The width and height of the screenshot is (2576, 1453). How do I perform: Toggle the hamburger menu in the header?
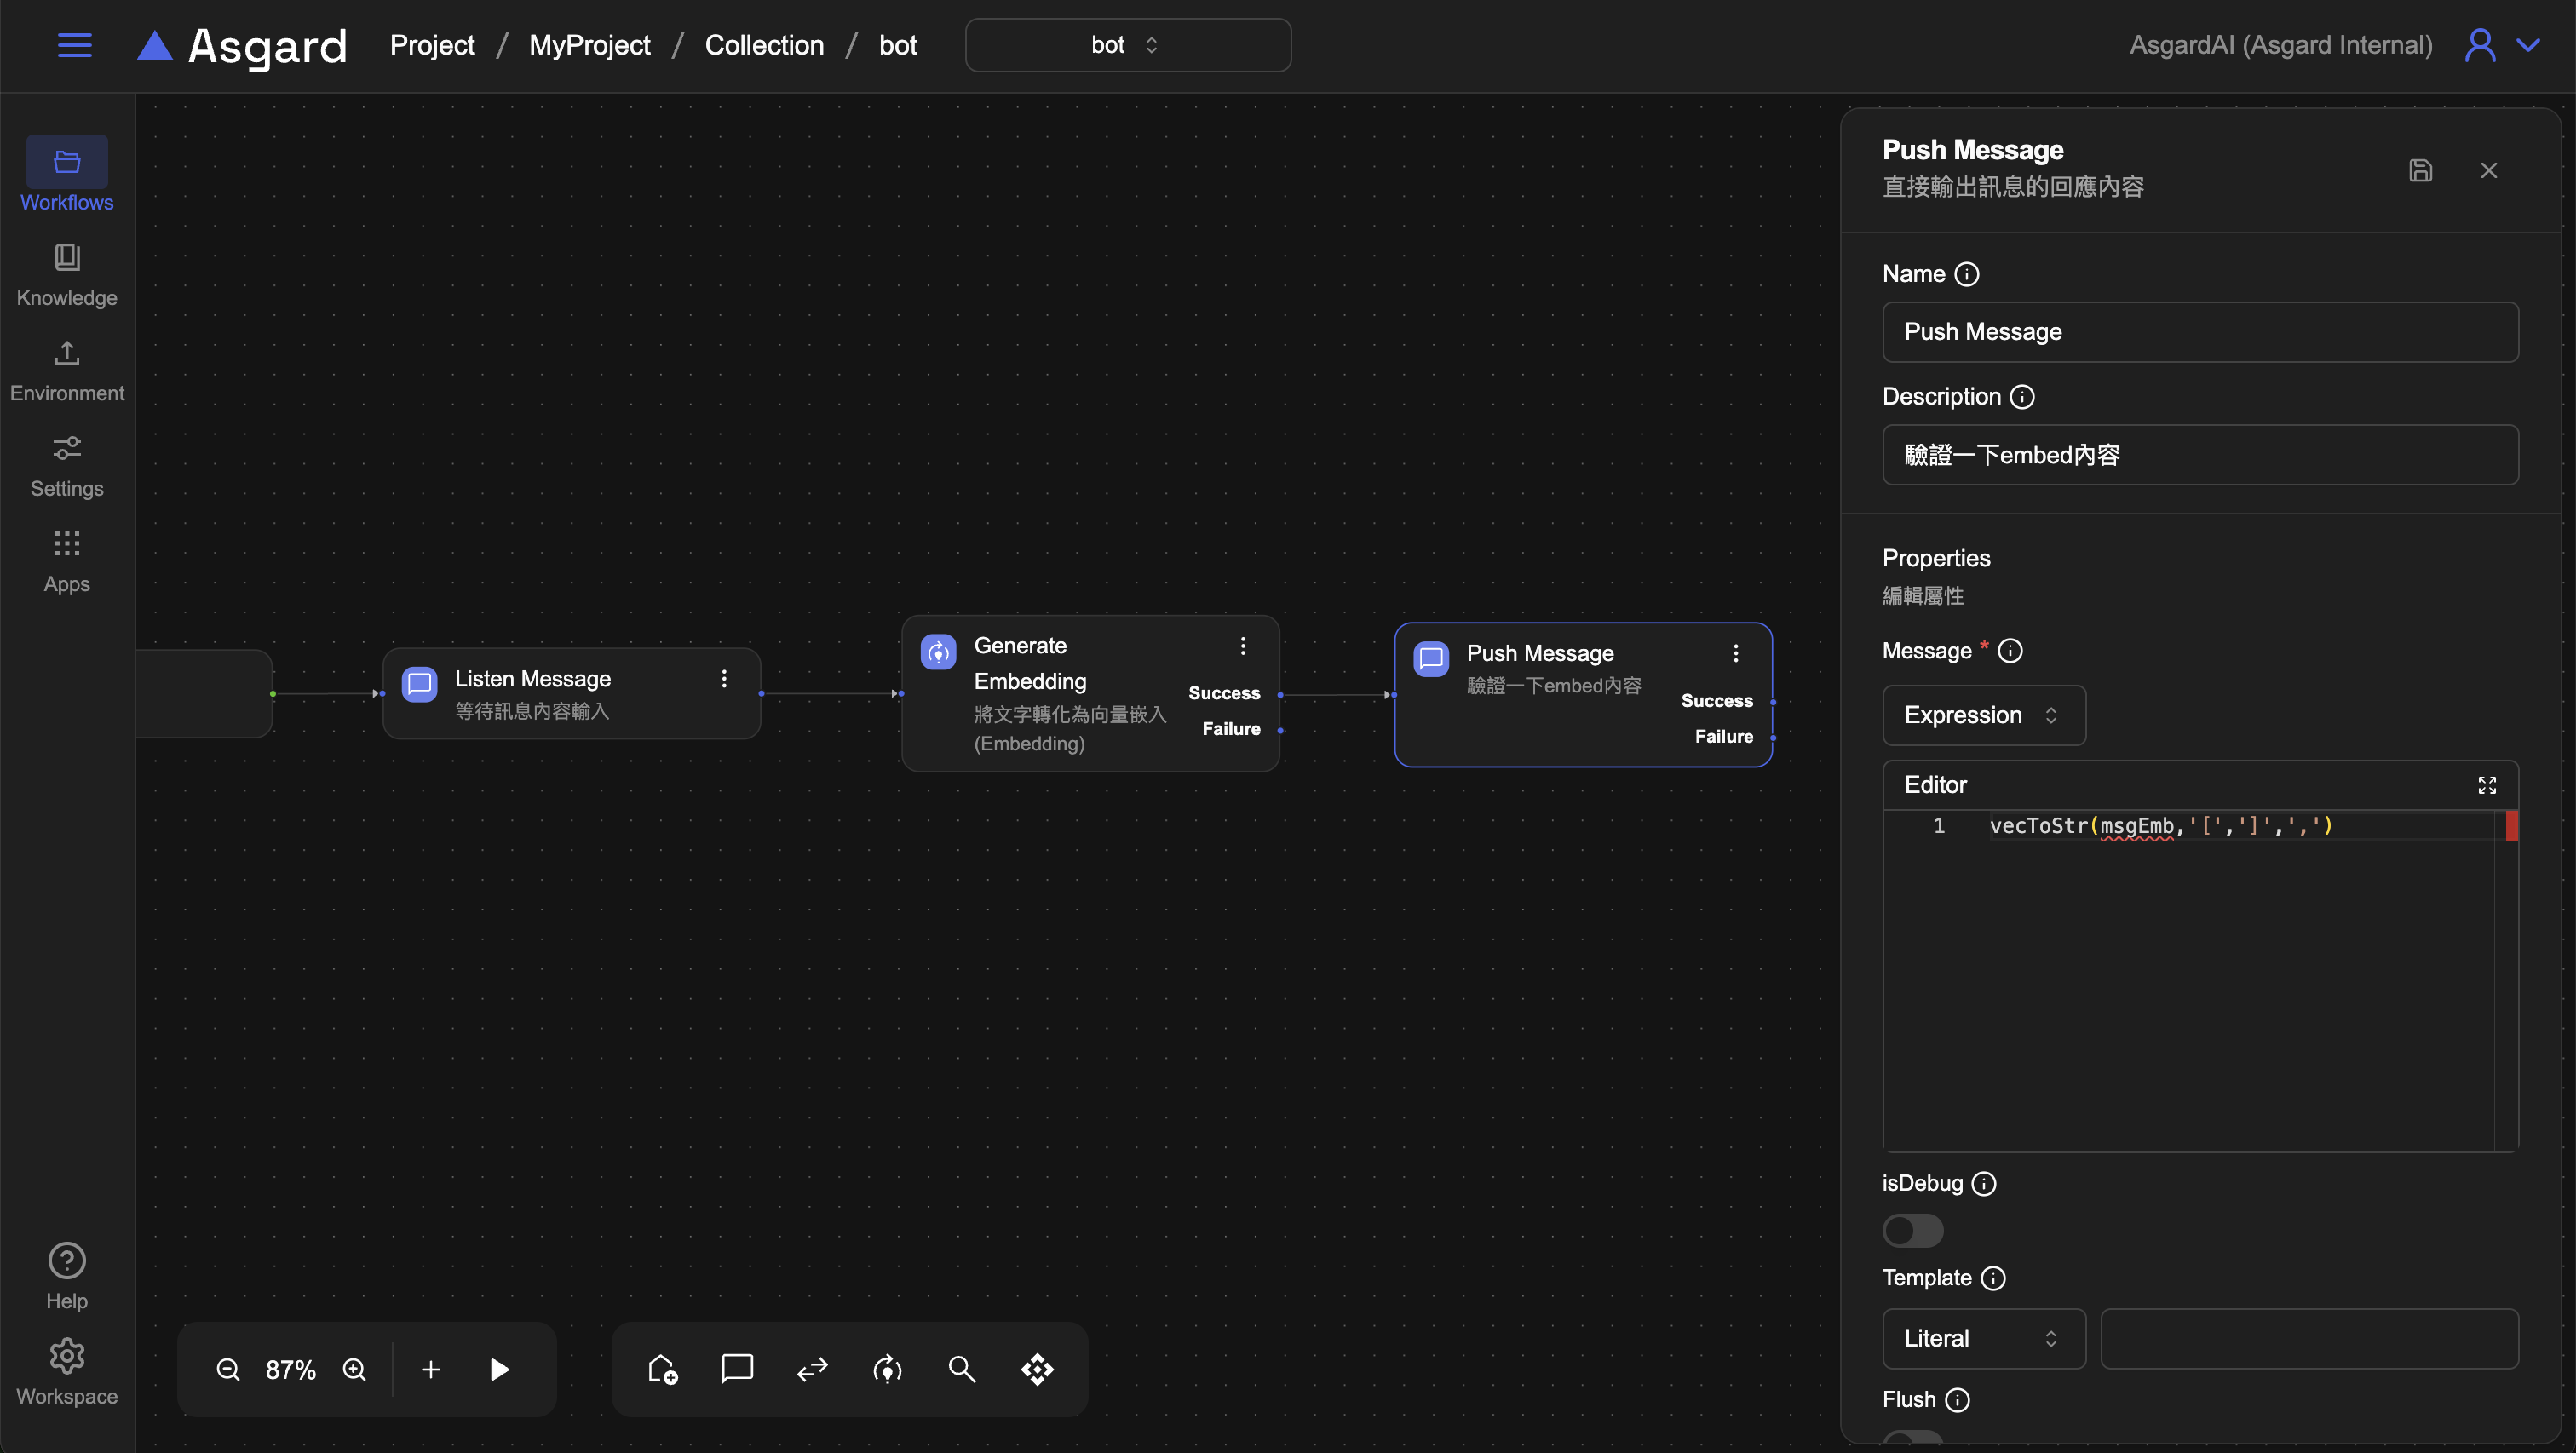tap(75, 45)
